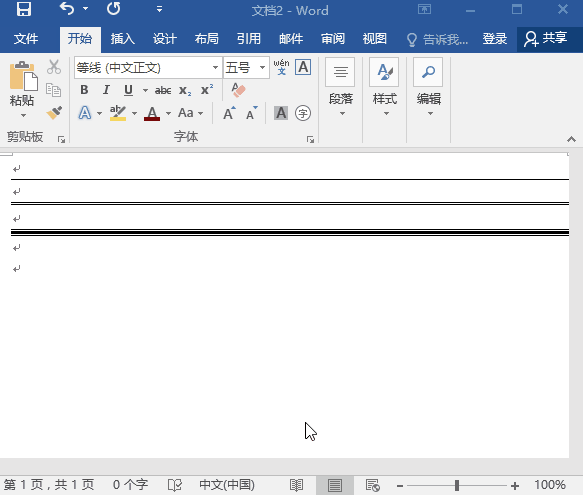
Task: Click the zoom slider handle
Action: click(457, 485)
